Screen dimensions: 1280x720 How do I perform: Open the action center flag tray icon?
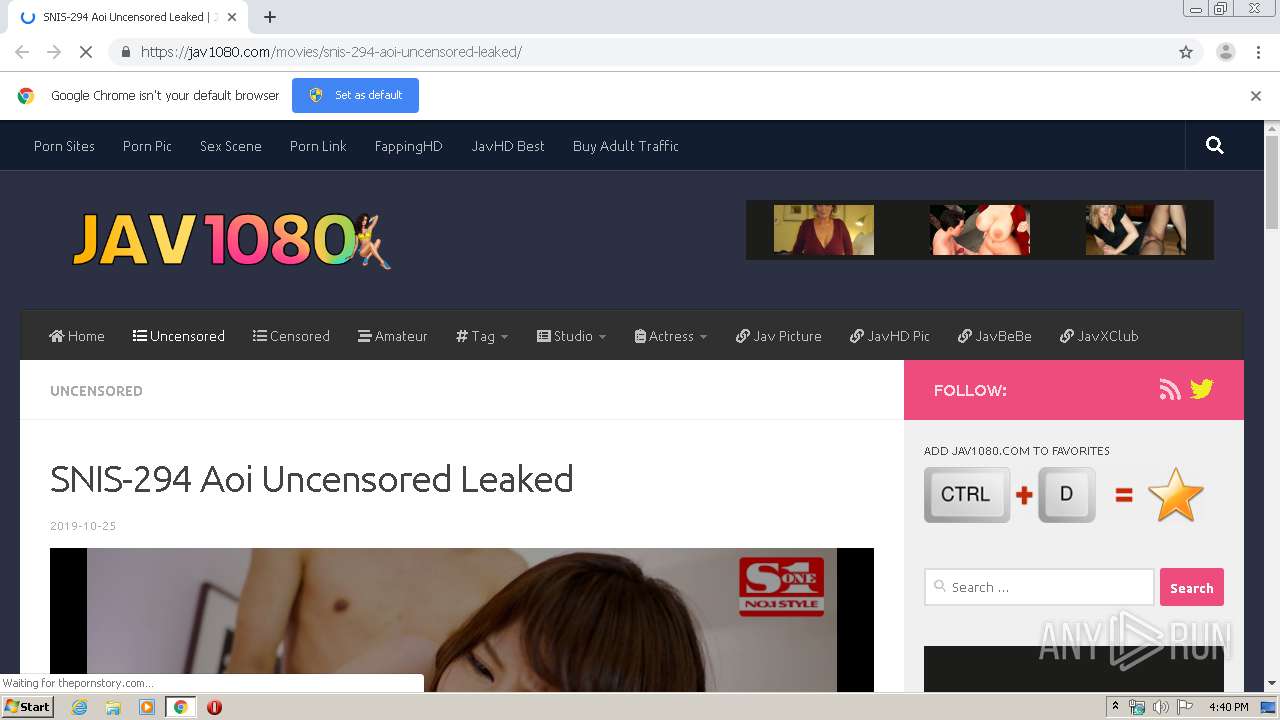pyautogui.click(x=1184, y=707)
